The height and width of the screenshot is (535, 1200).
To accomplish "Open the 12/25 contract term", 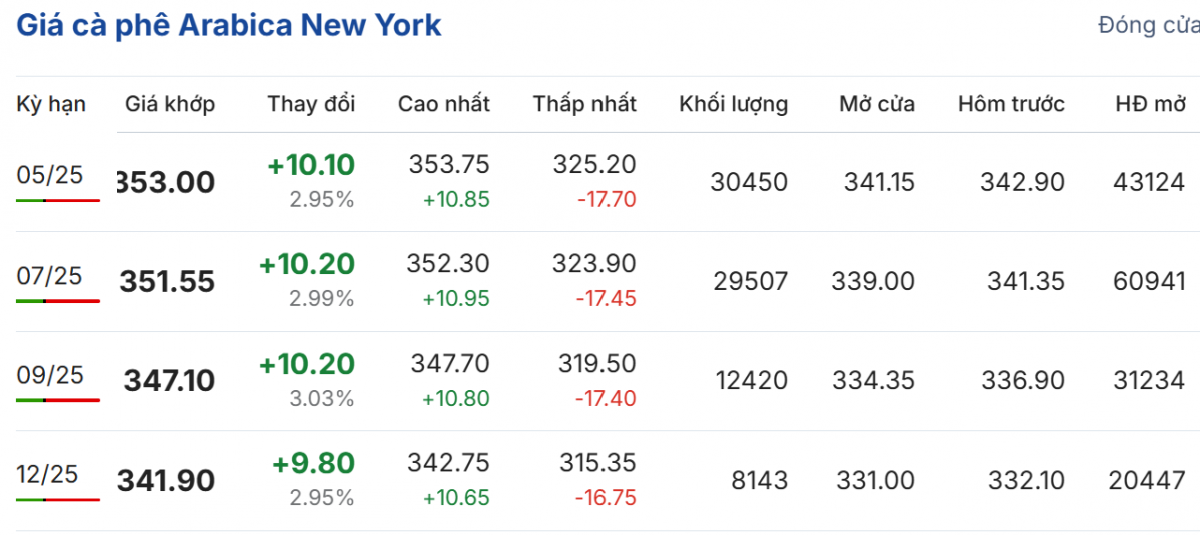I will [50, 475].
